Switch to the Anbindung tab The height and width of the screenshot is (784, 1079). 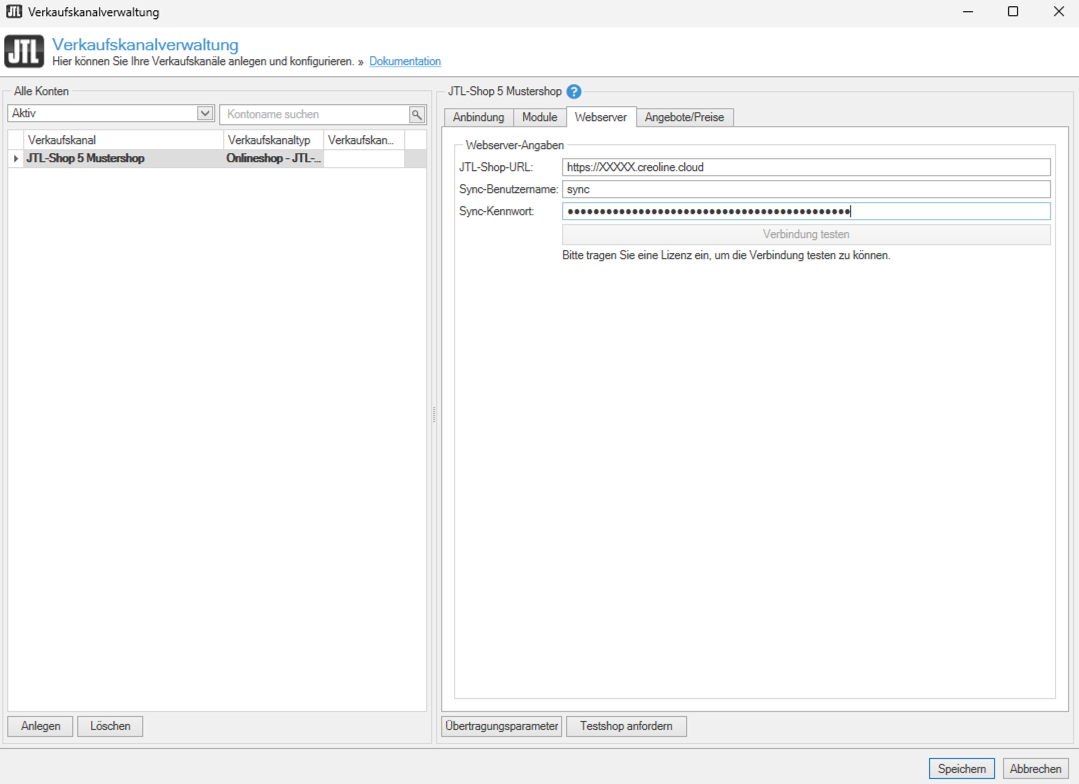(x=478, y=117)
